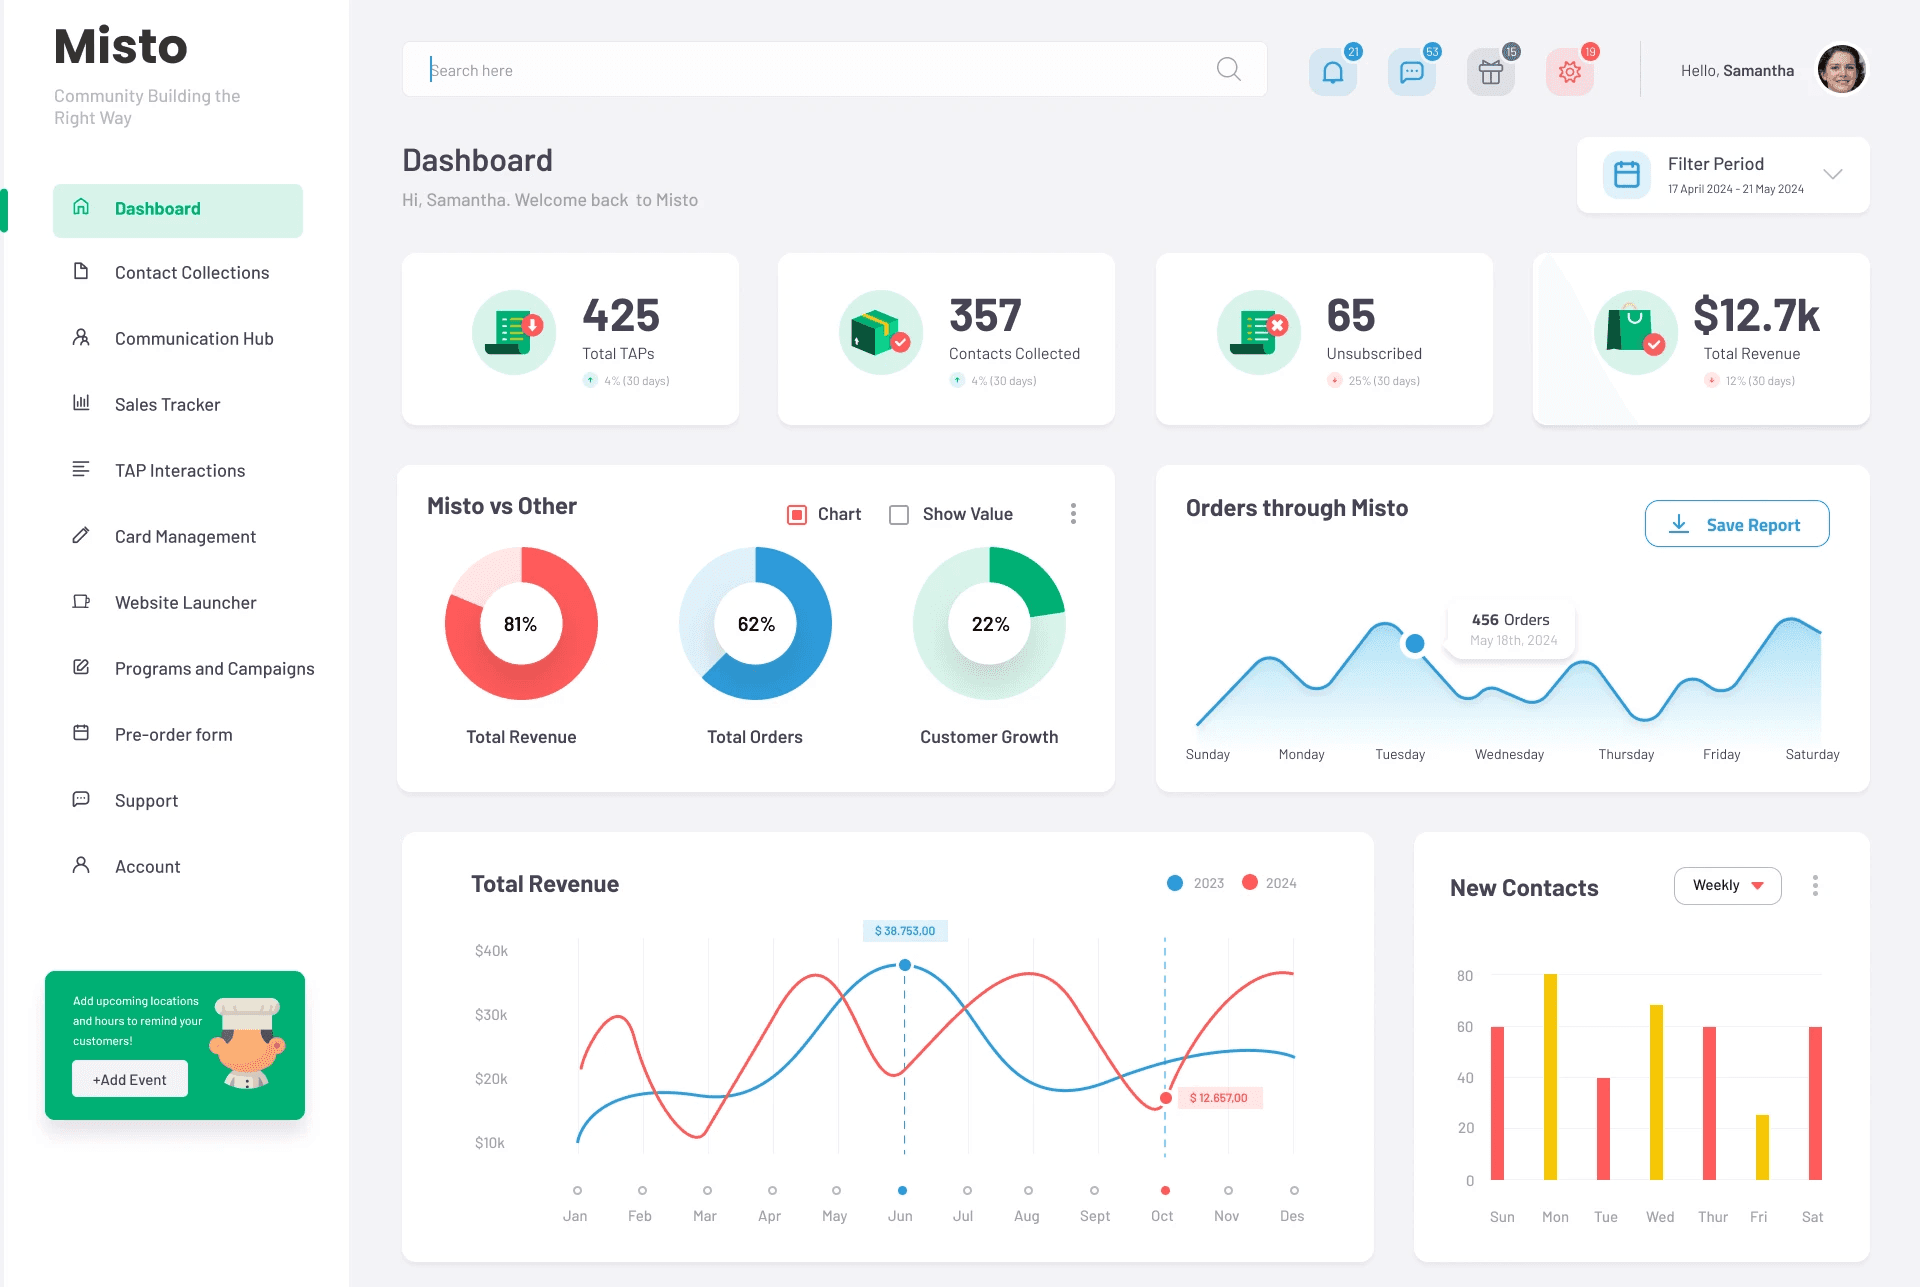Click the Misto logo
1920x1287 pixels.
pos(121,46)
